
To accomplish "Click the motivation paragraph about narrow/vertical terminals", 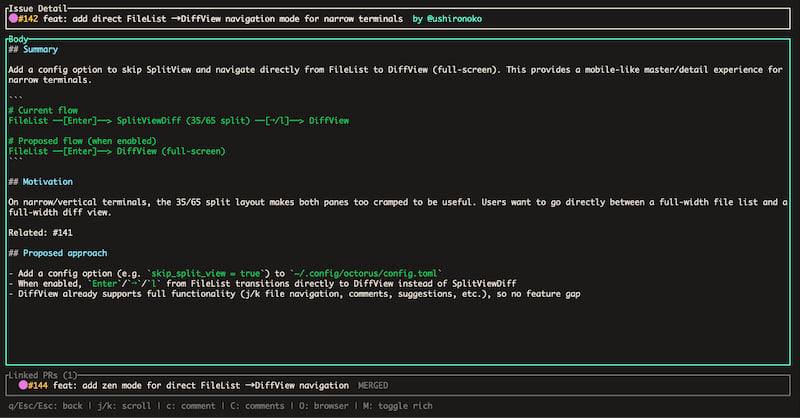I will (398, 207).
